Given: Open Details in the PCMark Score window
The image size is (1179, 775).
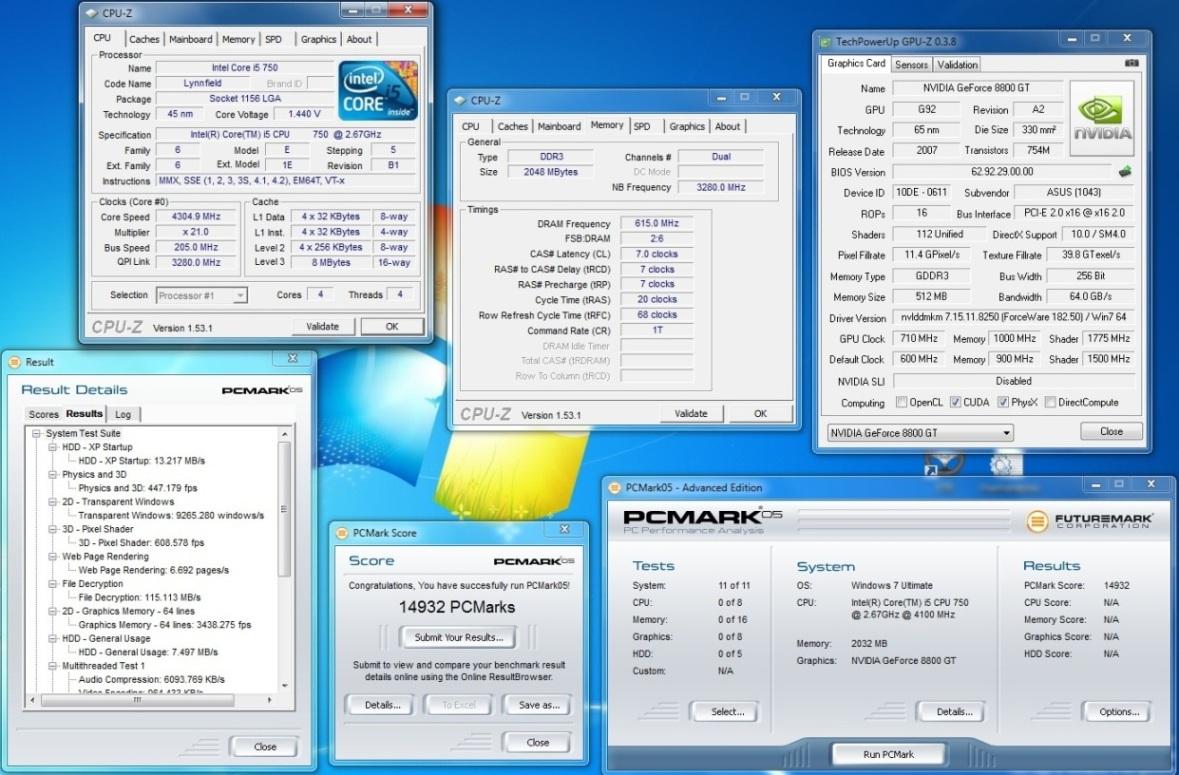Looking at the screenshot, I should (x=382, y=705).
